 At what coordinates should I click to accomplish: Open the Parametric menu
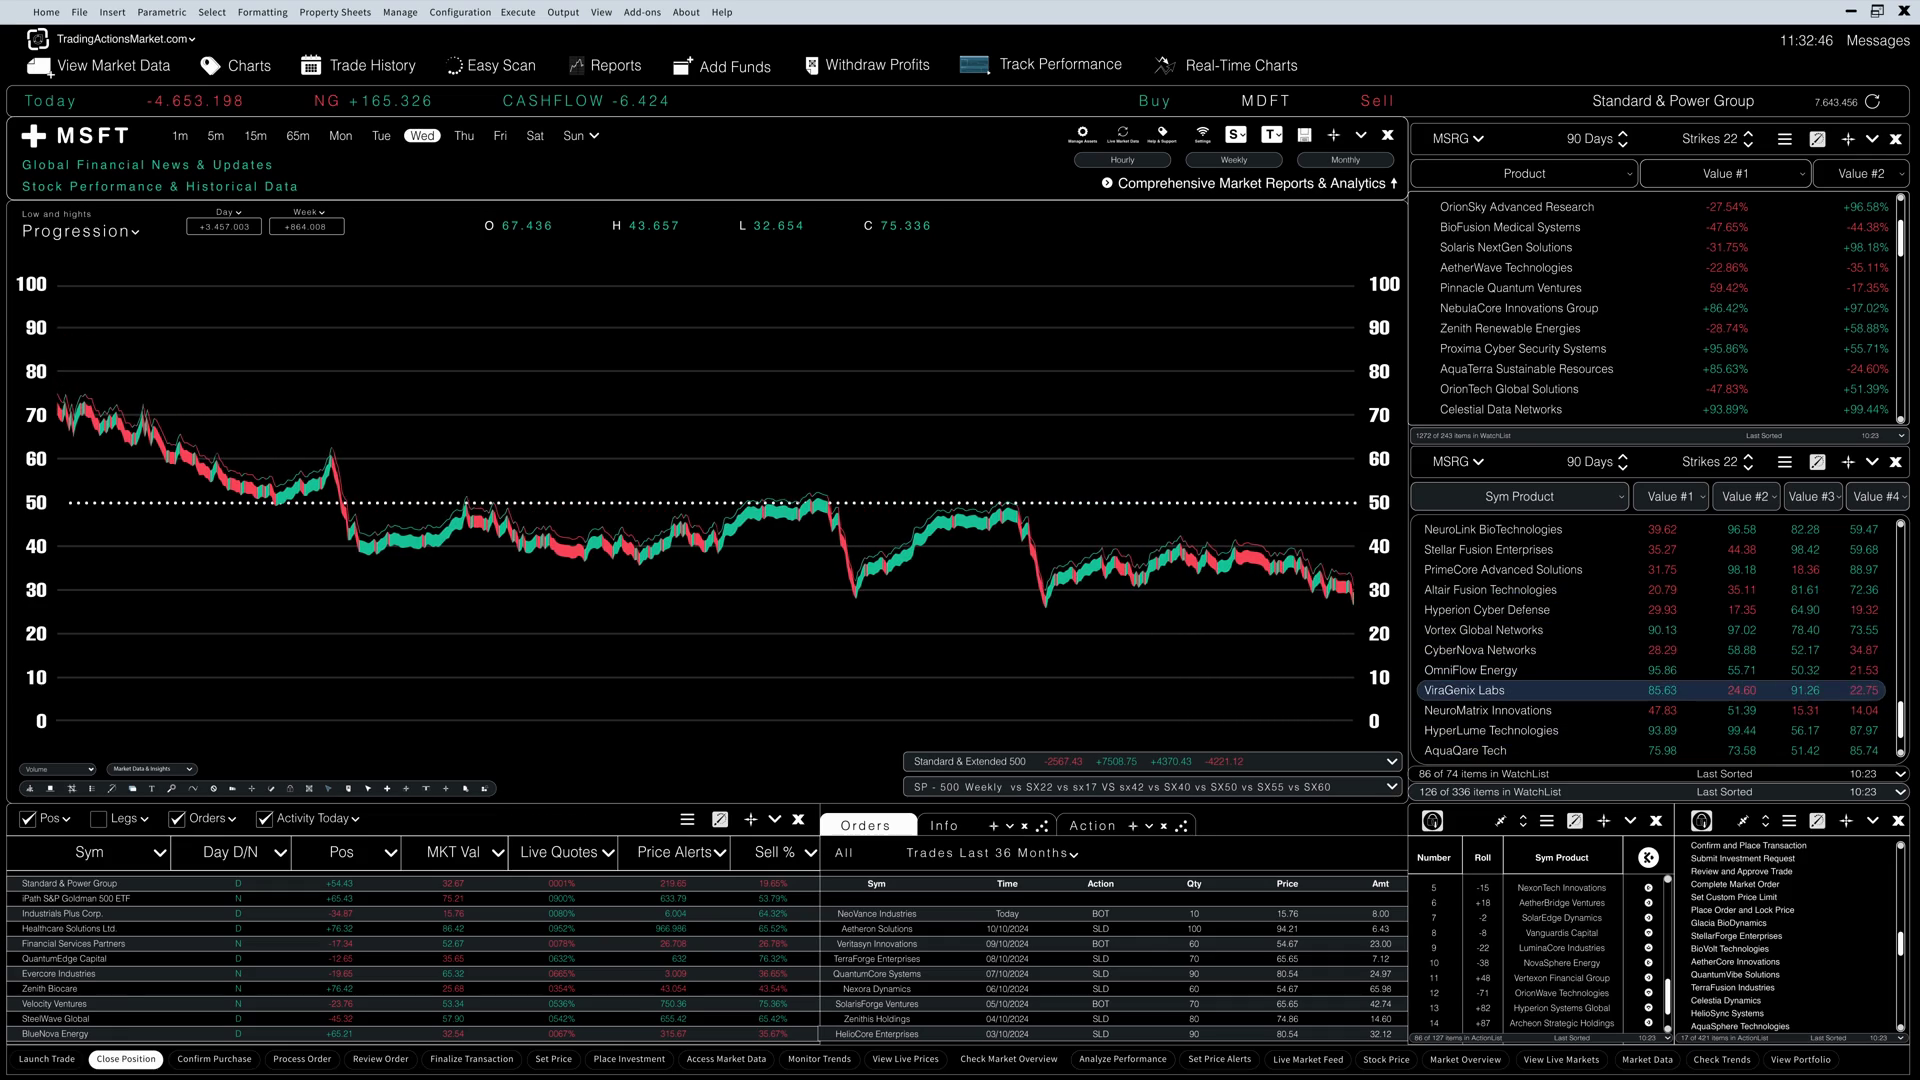(x=161, y=12)
